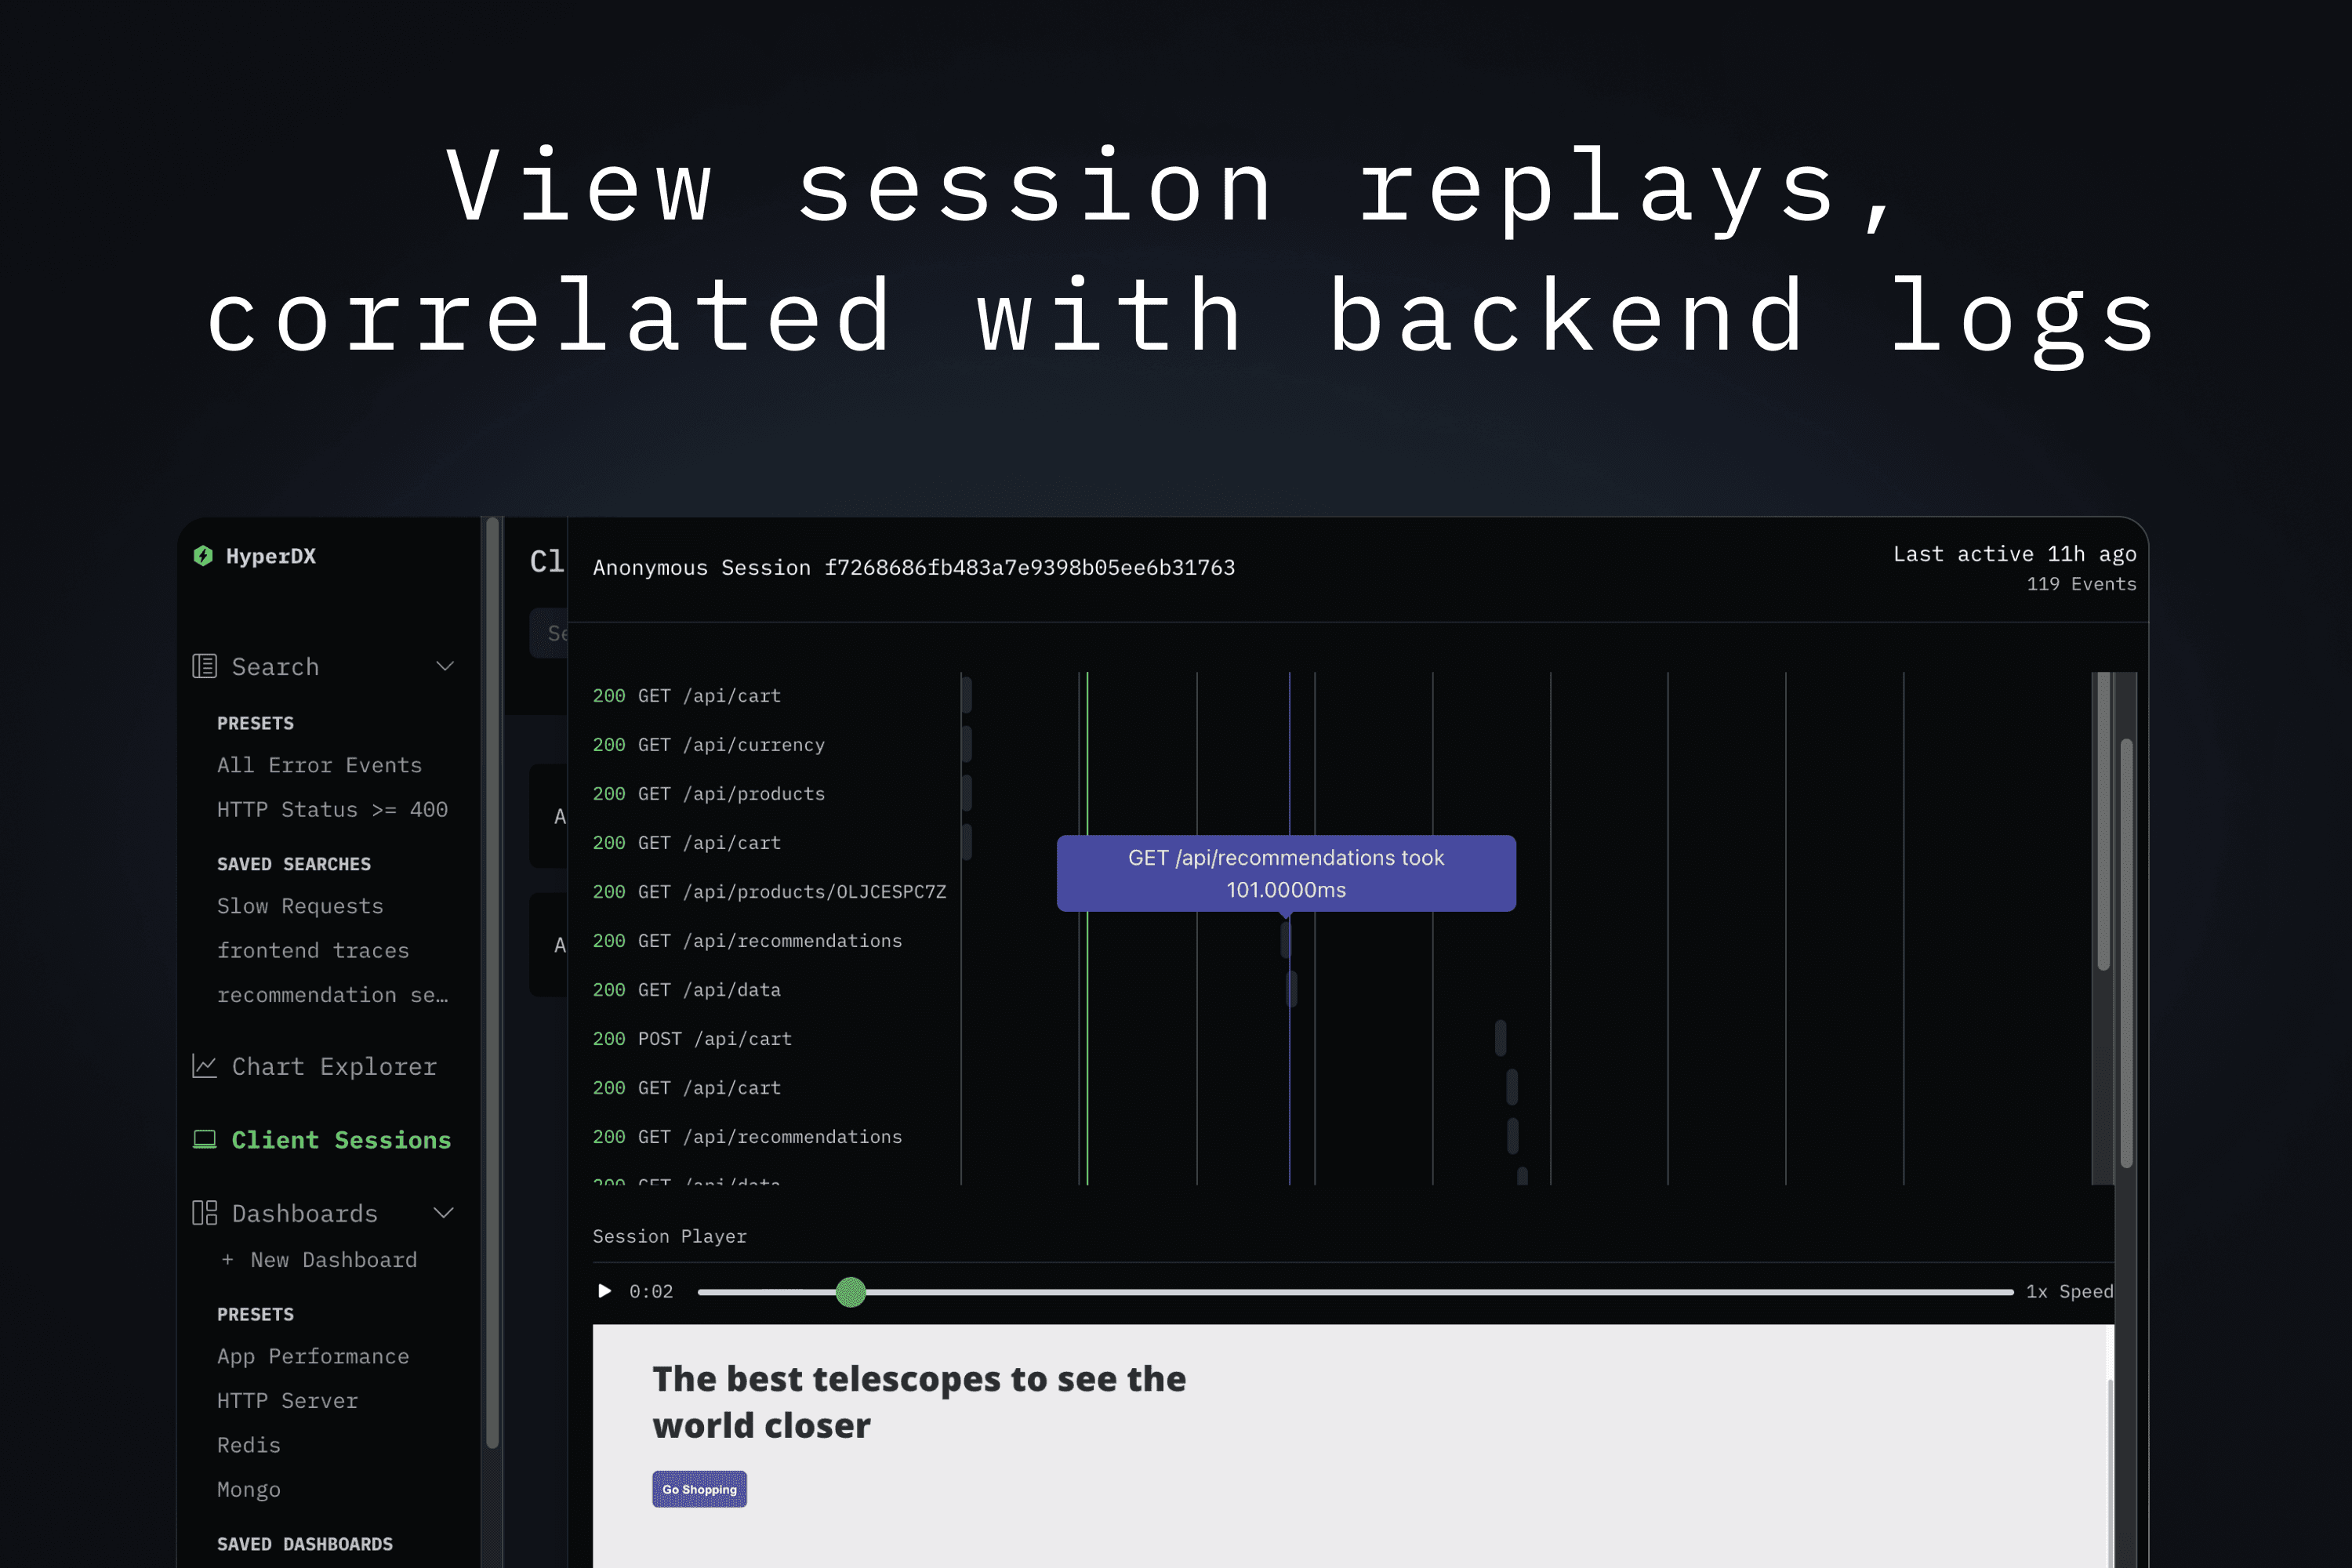Image resolution: width=2352 pixels, height=1568 pixels.
Task: Collapse the Dashboards section chevron
Action: (444, 1213)
